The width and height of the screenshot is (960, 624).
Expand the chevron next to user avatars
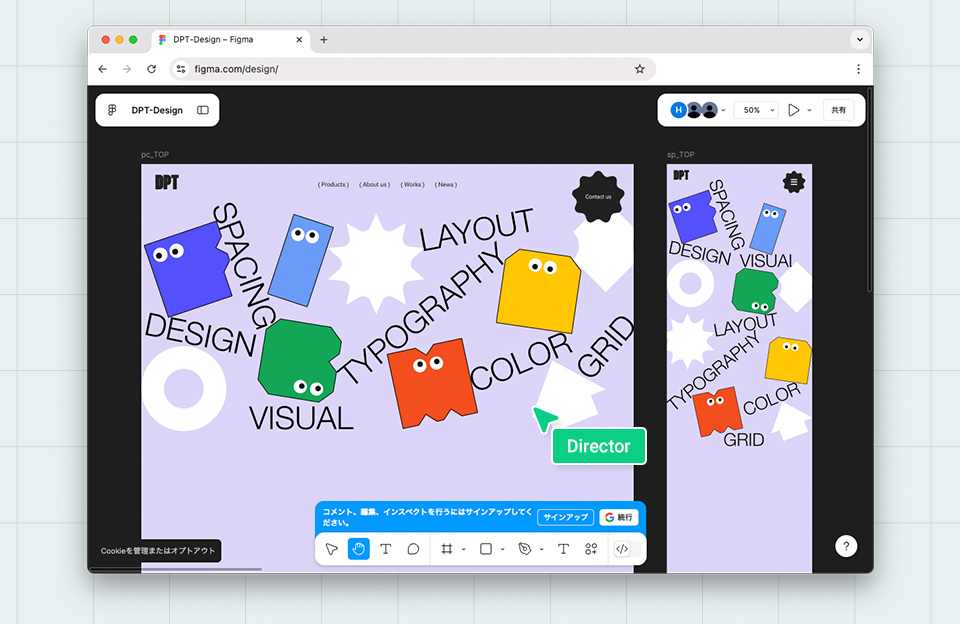click(723, 110)
